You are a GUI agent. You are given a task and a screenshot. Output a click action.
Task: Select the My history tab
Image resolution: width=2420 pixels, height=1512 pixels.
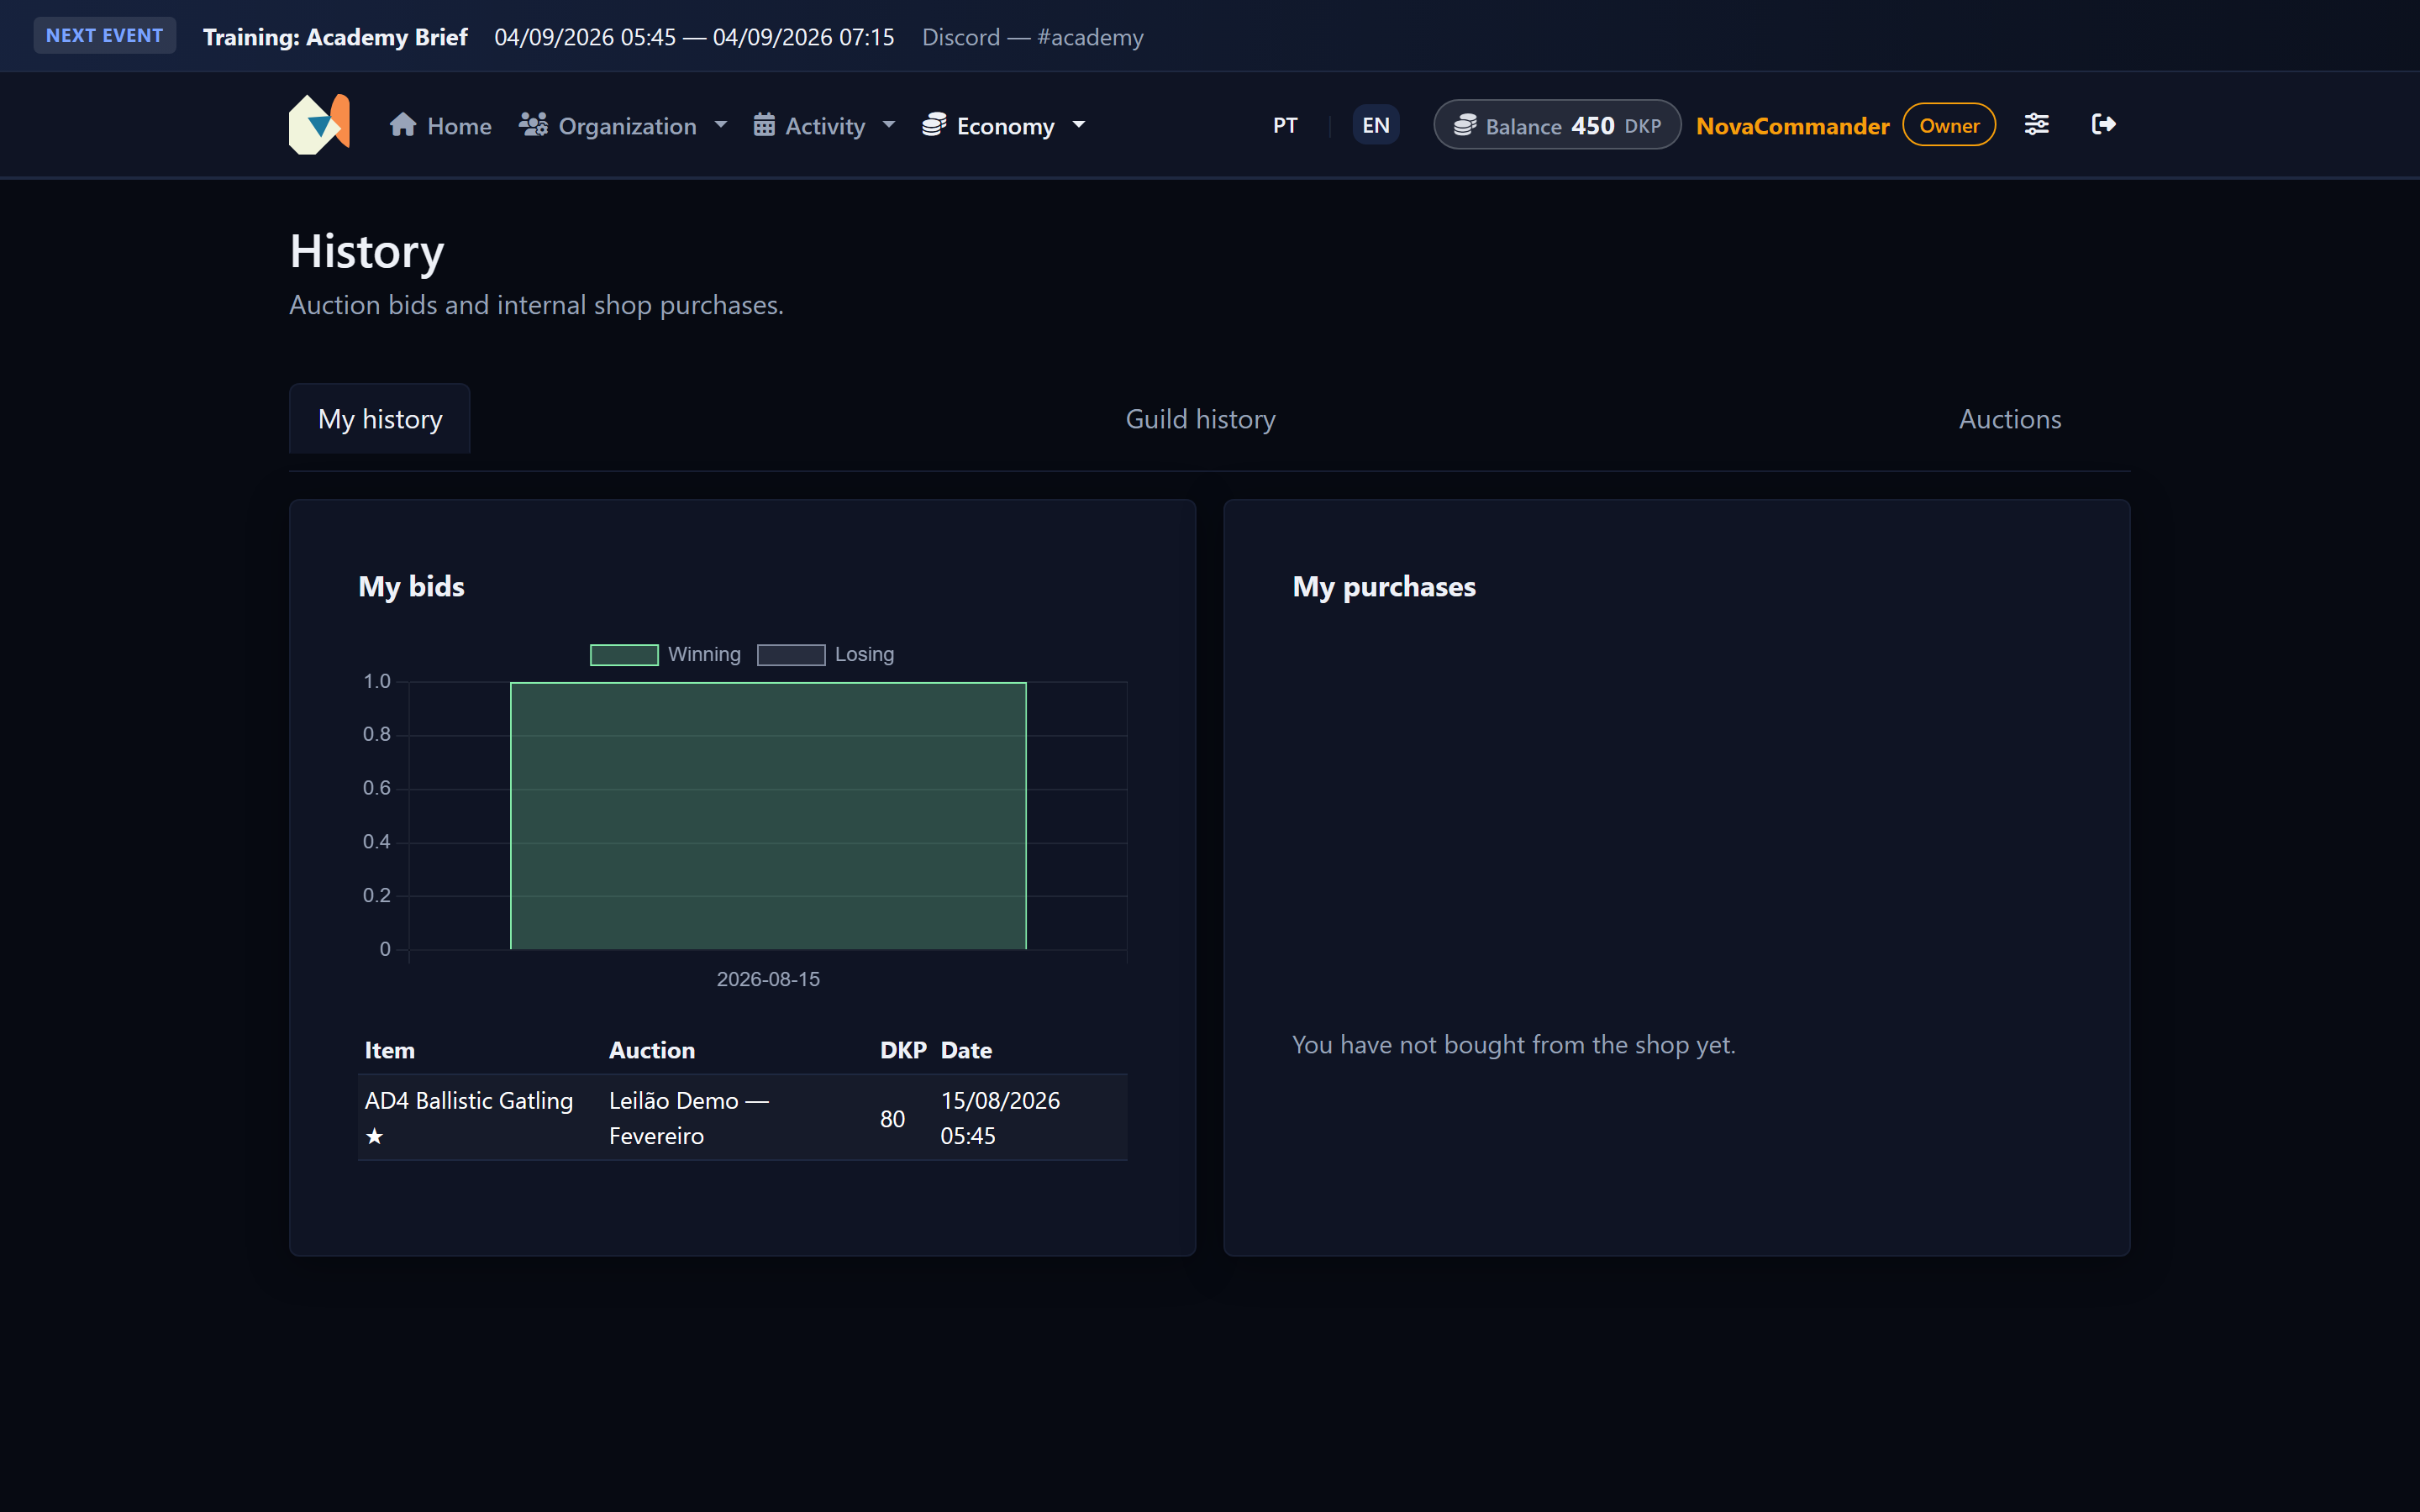pyautogui.click(x=380, y=419)
